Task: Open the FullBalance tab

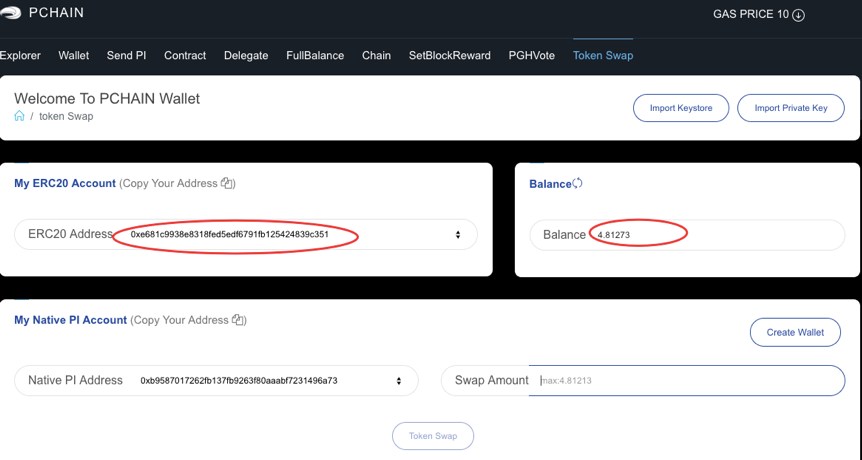Action: pyautogui.click(x=315, y=56)
